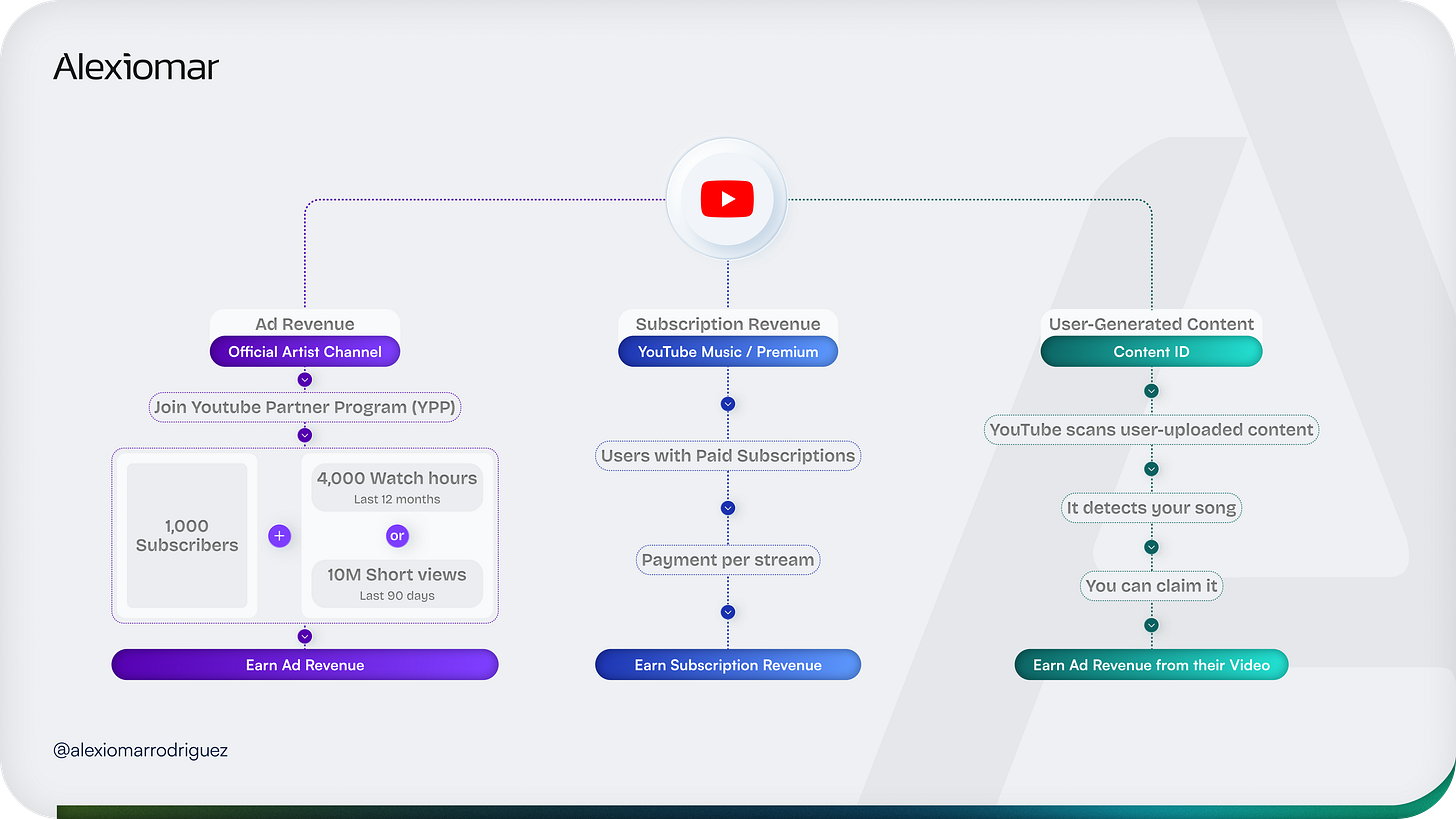This screenshot has width=1456, height=819.
Task: Click Users with Paid Subscriptions box
Action: [x=728, y=456]
